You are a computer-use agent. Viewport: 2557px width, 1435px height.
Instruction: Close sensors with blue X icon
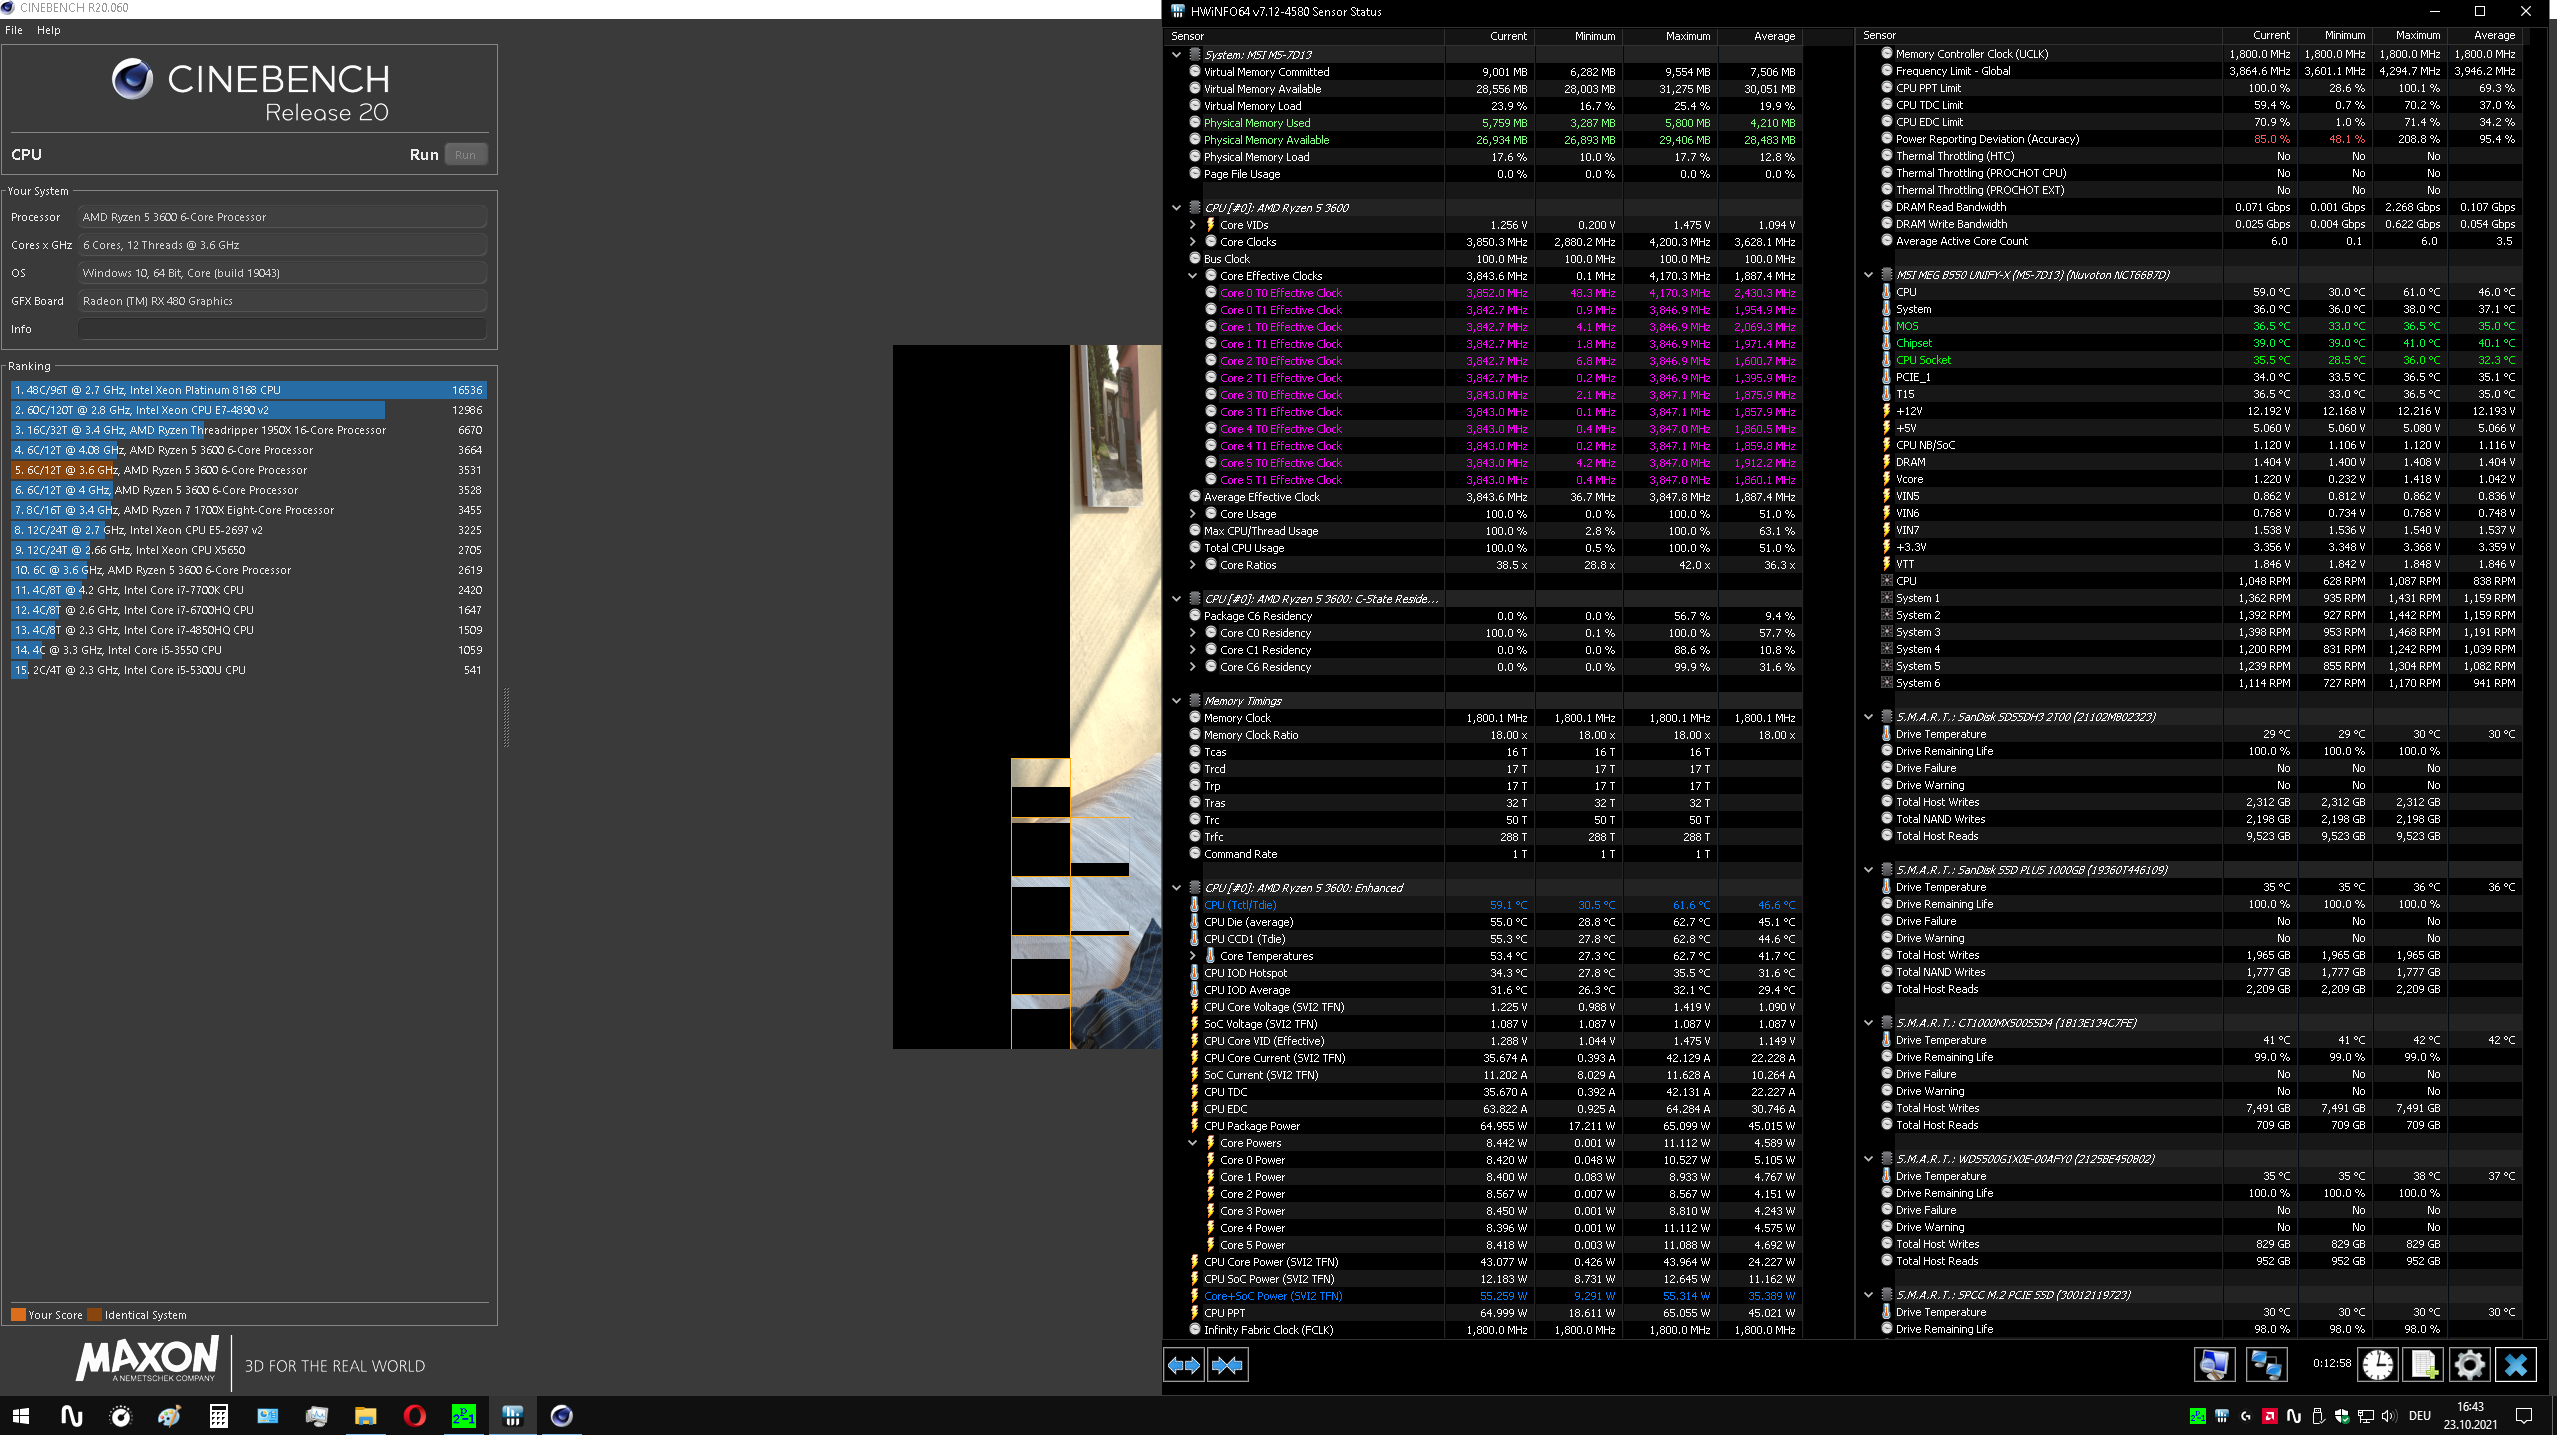[2515, 1365]
